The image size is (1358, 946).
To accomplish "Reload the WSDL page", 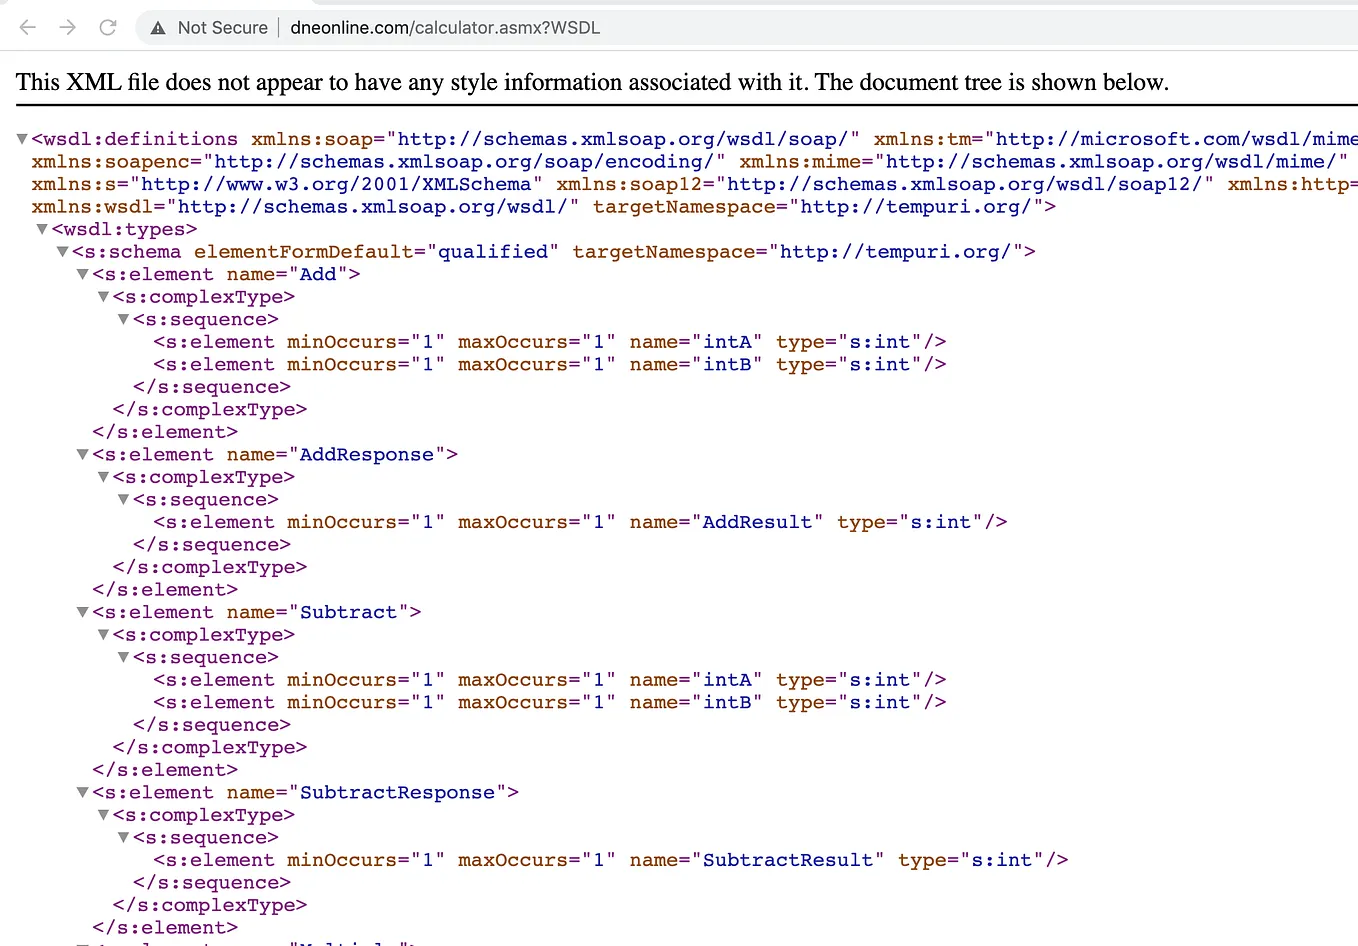I will point(107,28).
